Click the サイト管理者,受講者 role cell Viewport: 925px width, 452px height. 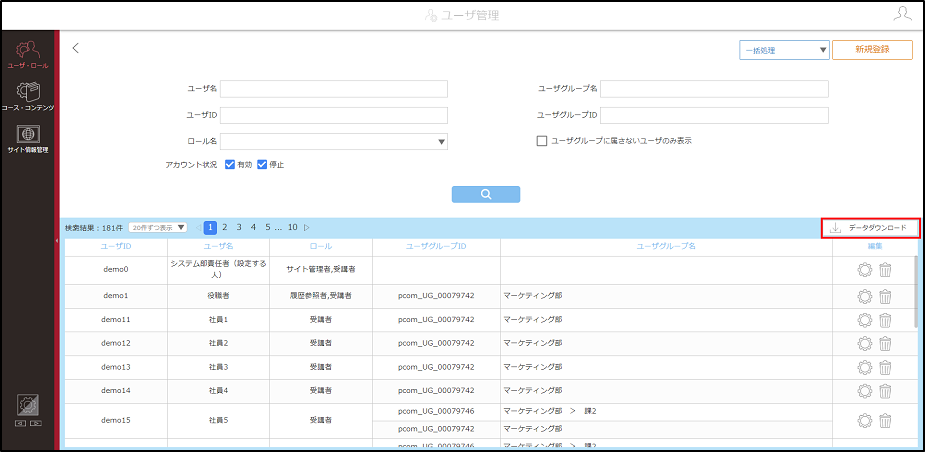[321, 270]
